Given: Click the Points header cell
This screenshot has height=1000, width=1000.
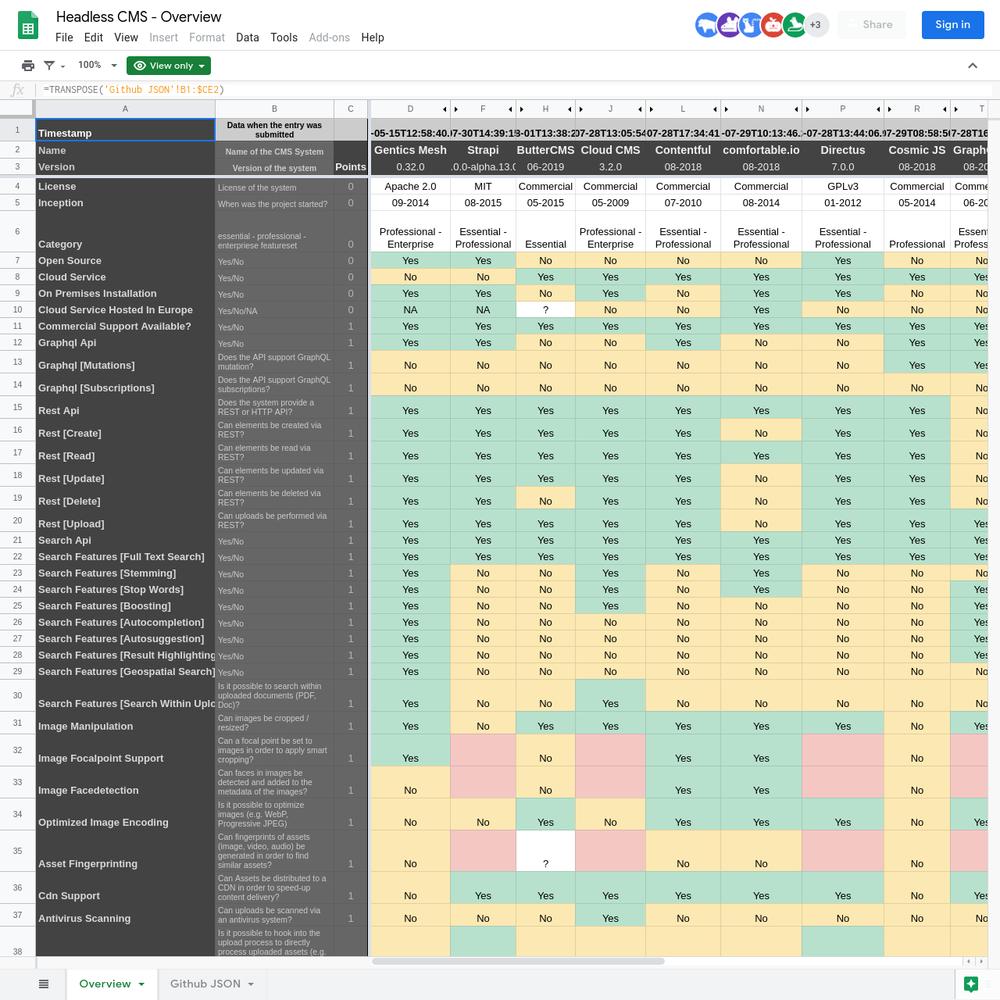Looking at the screenshot, I should coord(350,166).
